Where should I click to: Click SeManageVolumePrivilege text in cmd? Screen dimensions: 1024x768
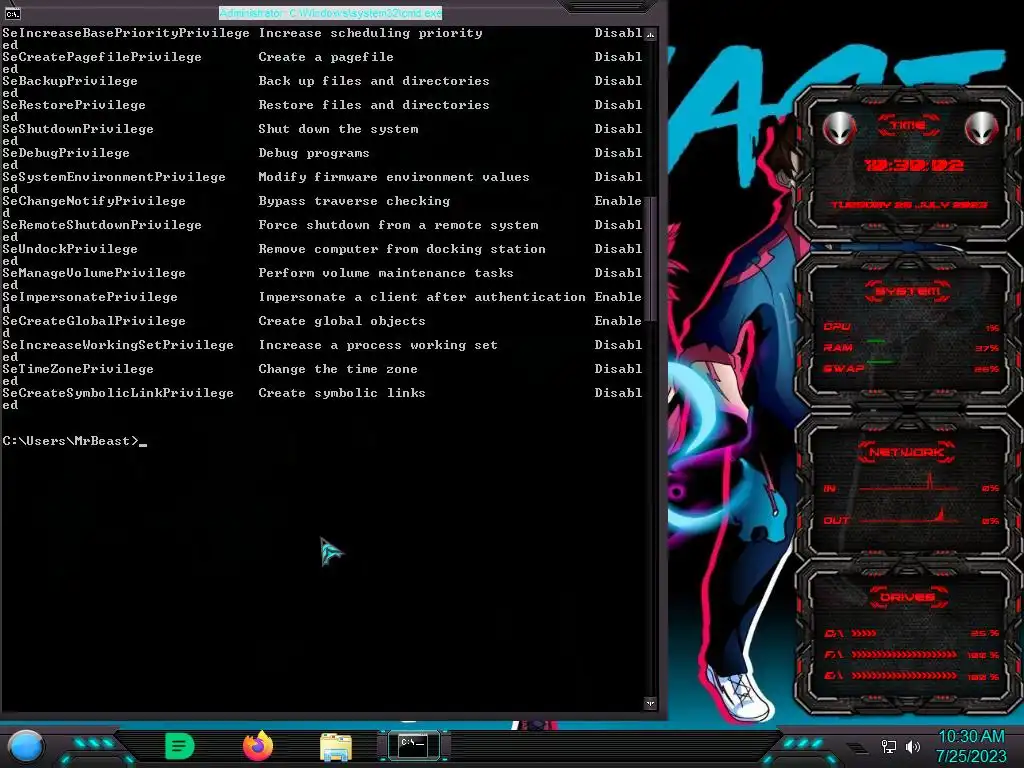94,273
